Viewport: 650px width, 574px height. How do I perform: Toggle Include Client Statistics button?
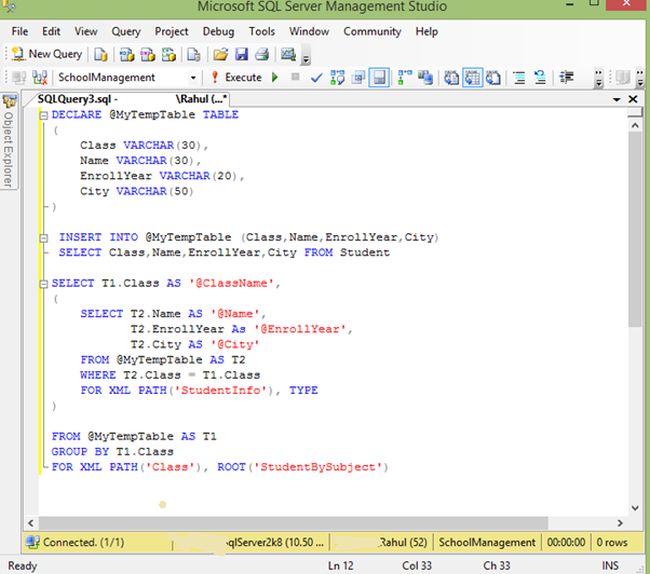tap(425, 77)
